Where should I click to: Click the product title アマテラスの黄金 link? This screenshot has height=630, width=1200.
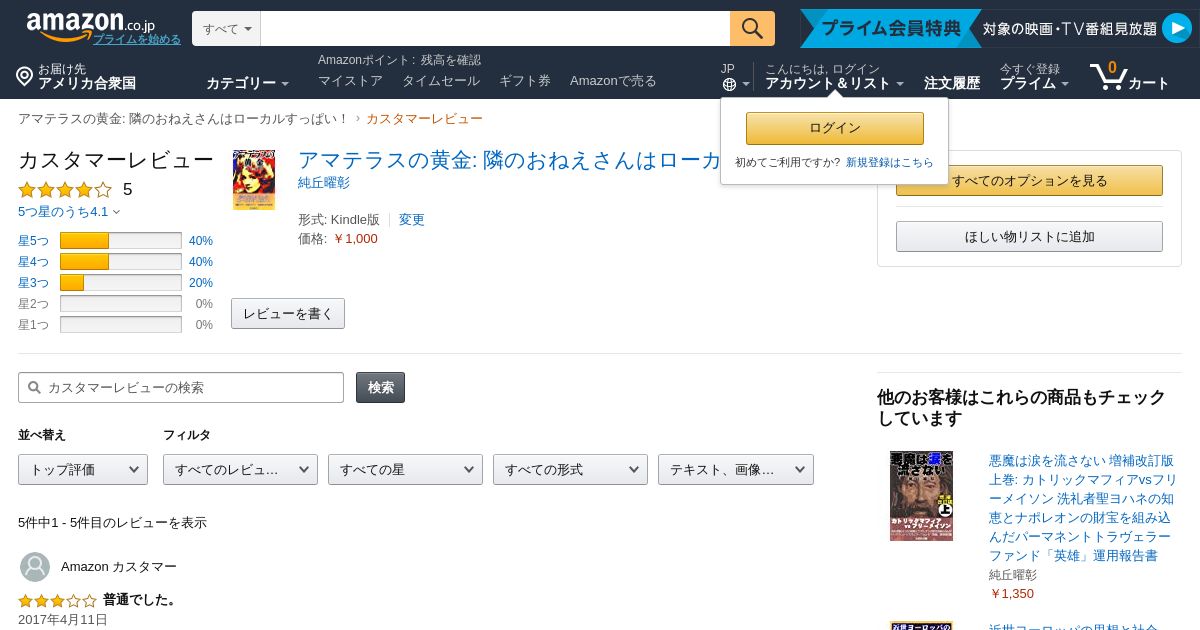[510, 160]
